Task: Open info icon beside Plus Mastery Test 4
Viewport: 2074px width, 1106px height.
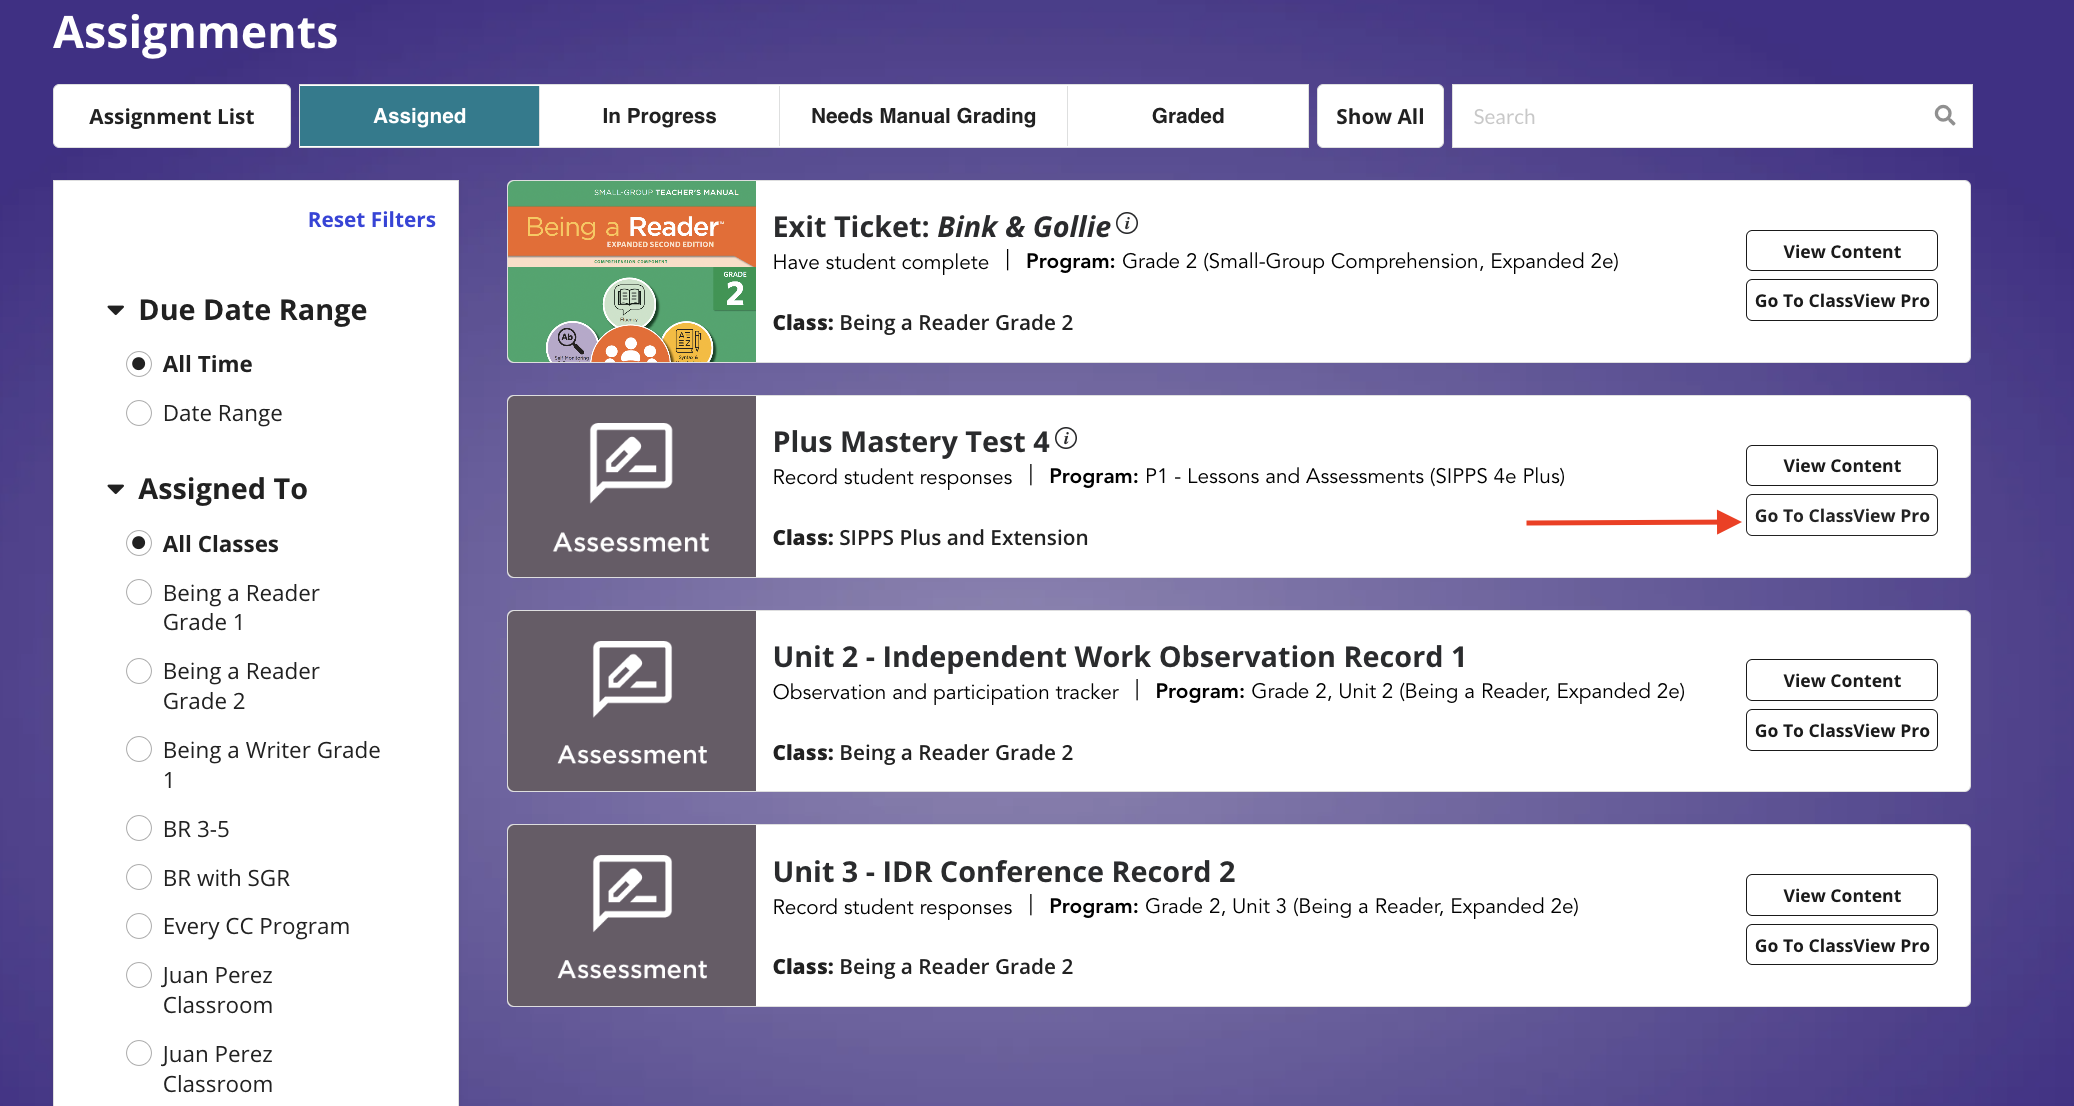Action: point(1066,438)
